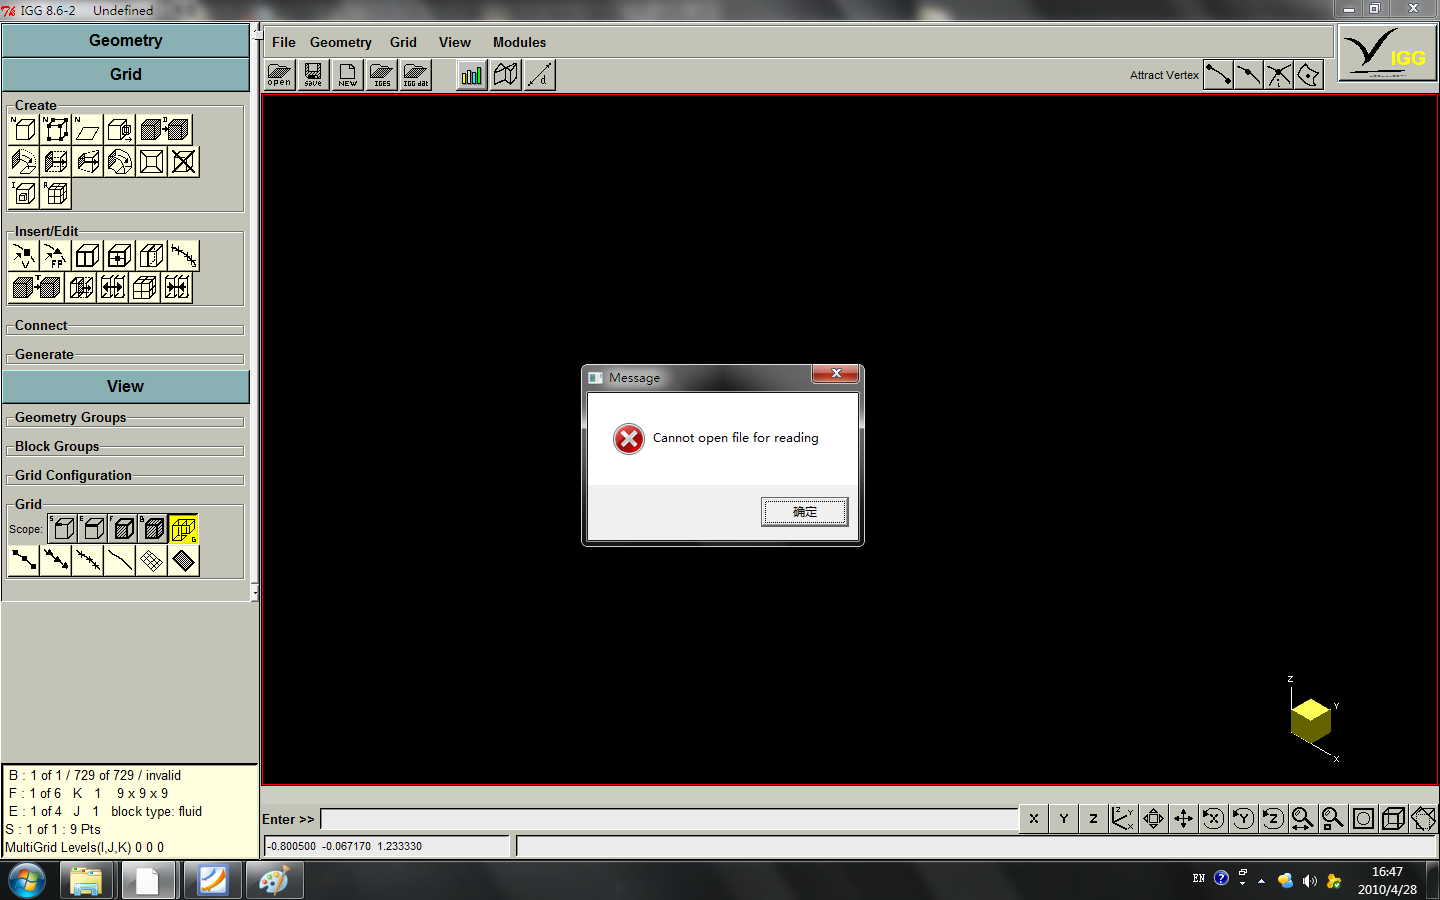This screenshot has width=1440, height=900.
Task: Create a new project using the NEW icon
Action: coord(347,74)
